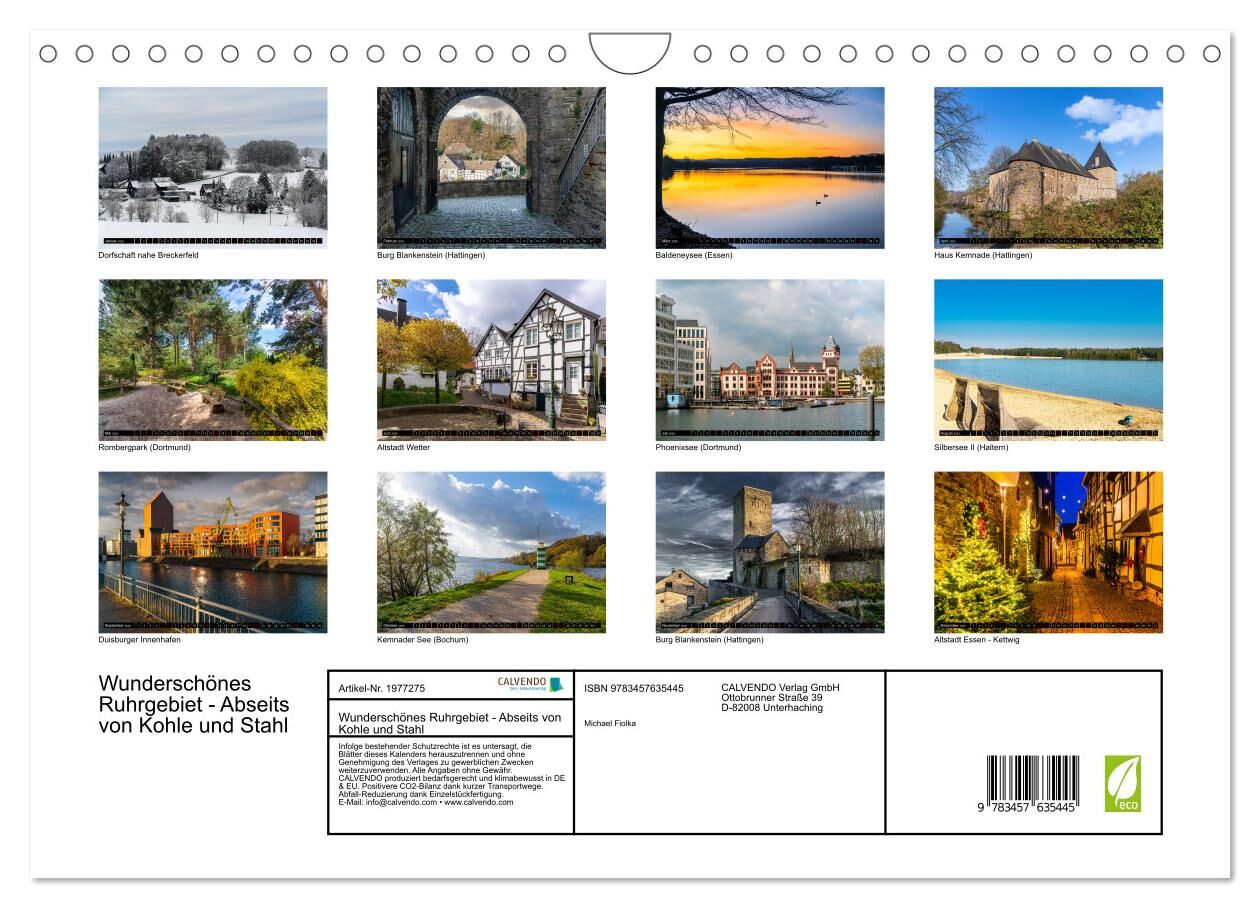Open the Haus Kemnade (Hattingen) photo
The height and width of the screenshot is (908, 1260).
pos(1048,167)
